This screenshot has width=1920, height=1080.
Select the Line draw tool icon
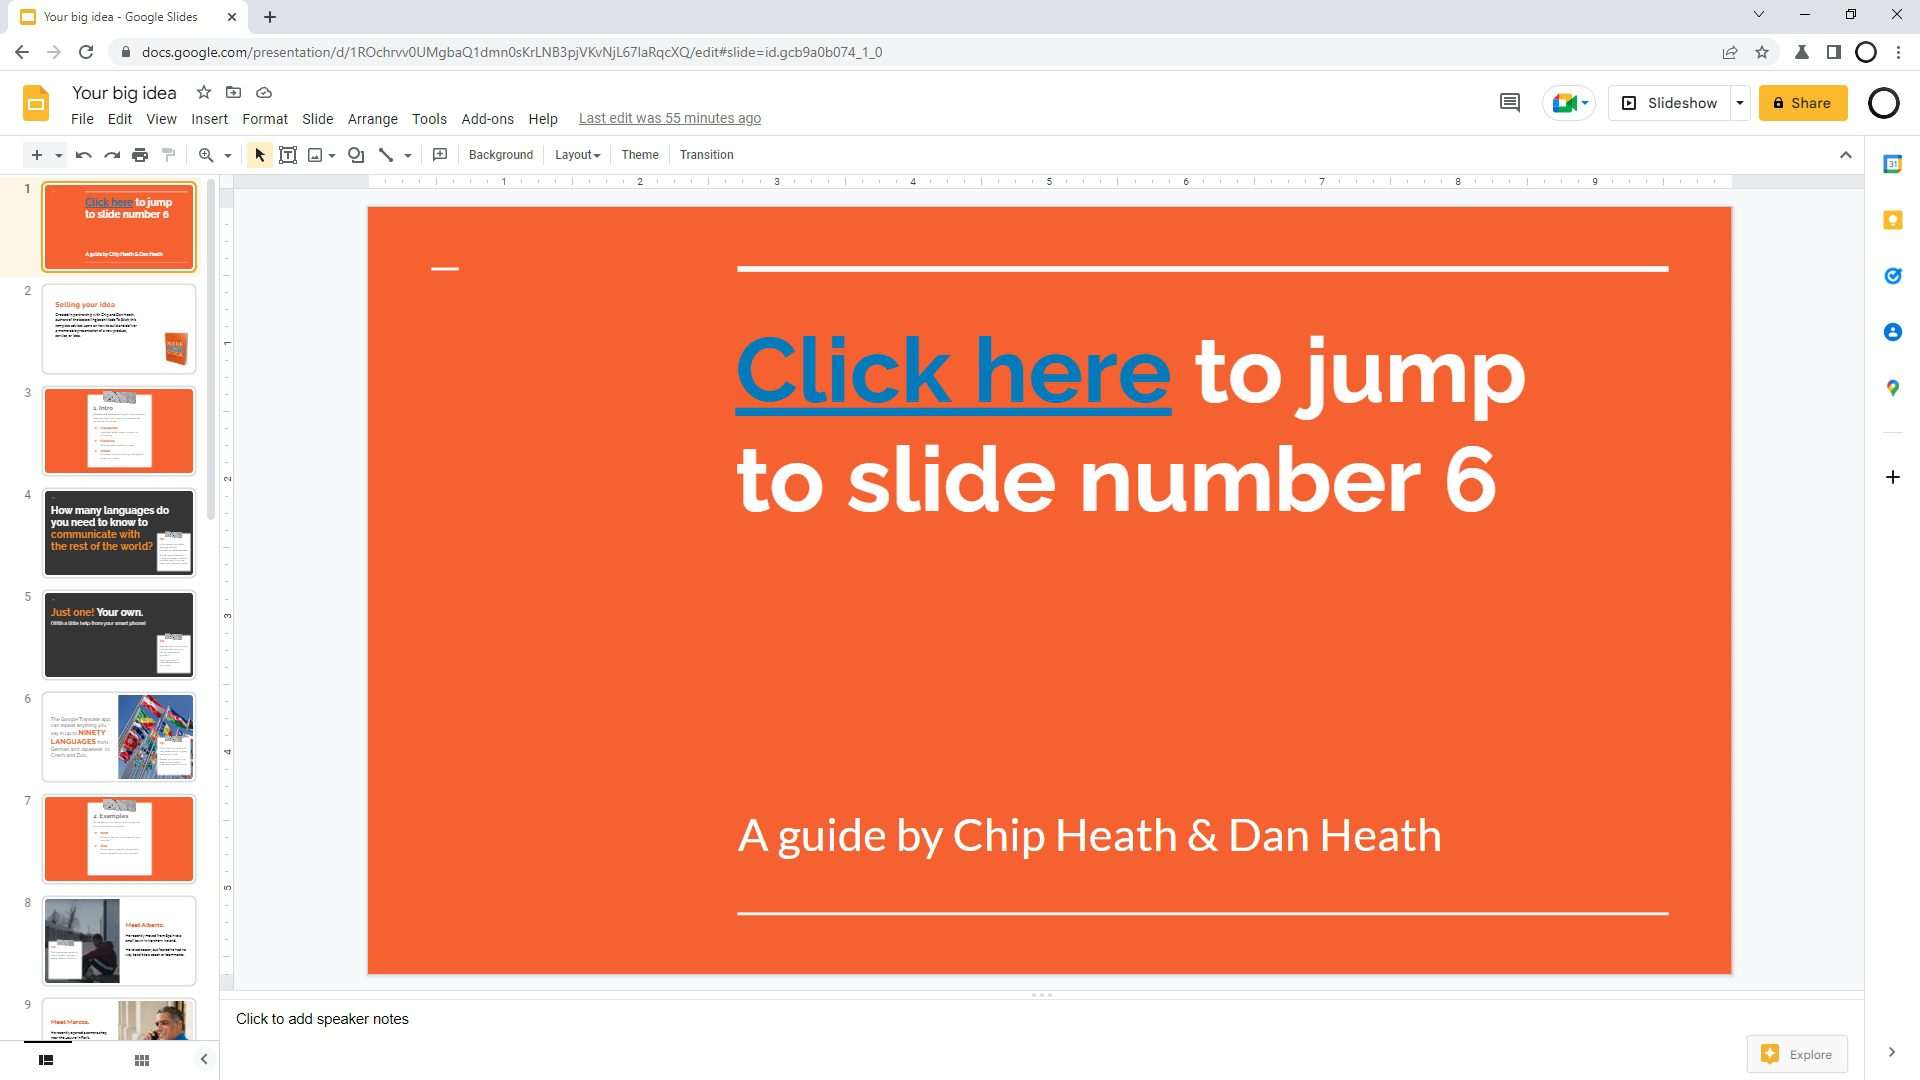tap(386, 154)
